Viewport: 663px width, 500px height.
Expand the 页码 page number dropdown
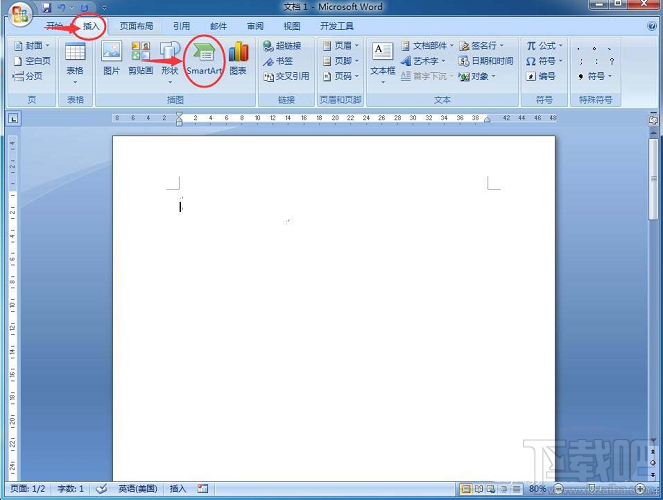tap(341, 76)
